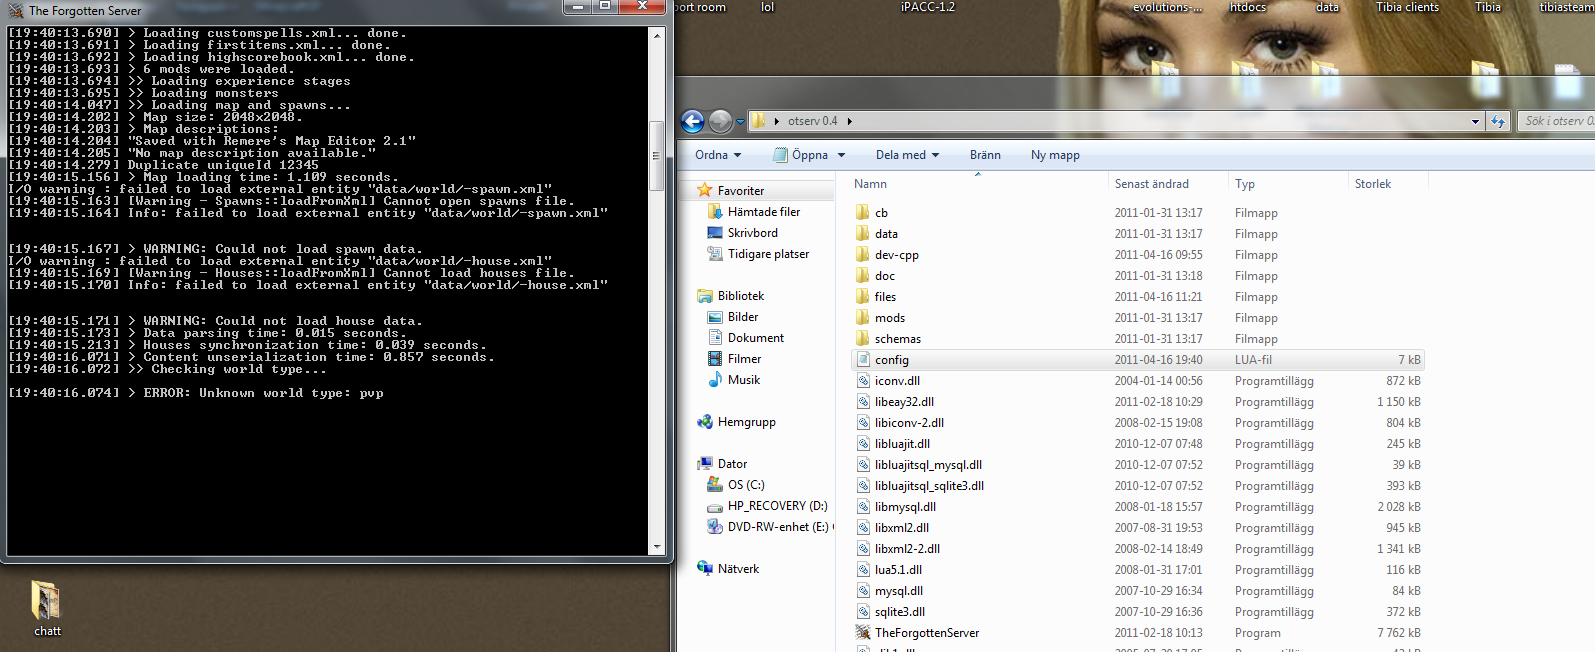The height and width of the screenshot is (652, 1595).
Task: Click the back navigation arrow in Explorer
Action: coord(693,121)
